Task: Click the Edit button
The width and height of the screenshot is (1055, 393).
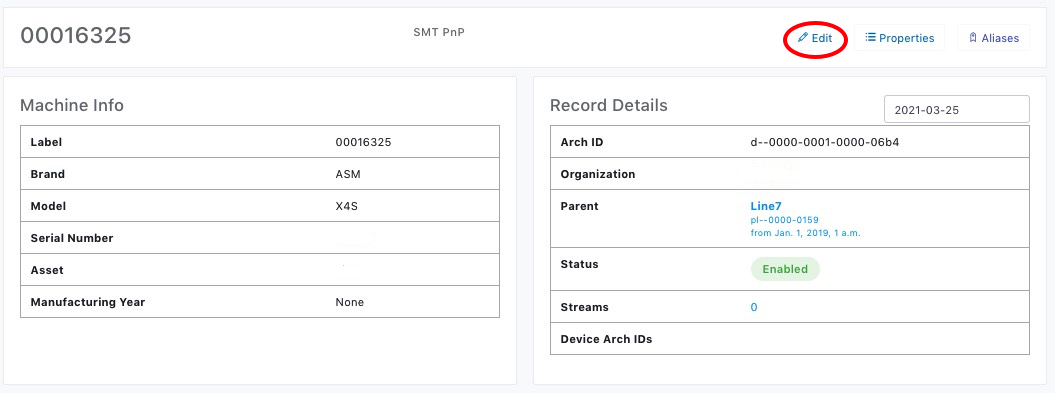Action: pos(815,38)
